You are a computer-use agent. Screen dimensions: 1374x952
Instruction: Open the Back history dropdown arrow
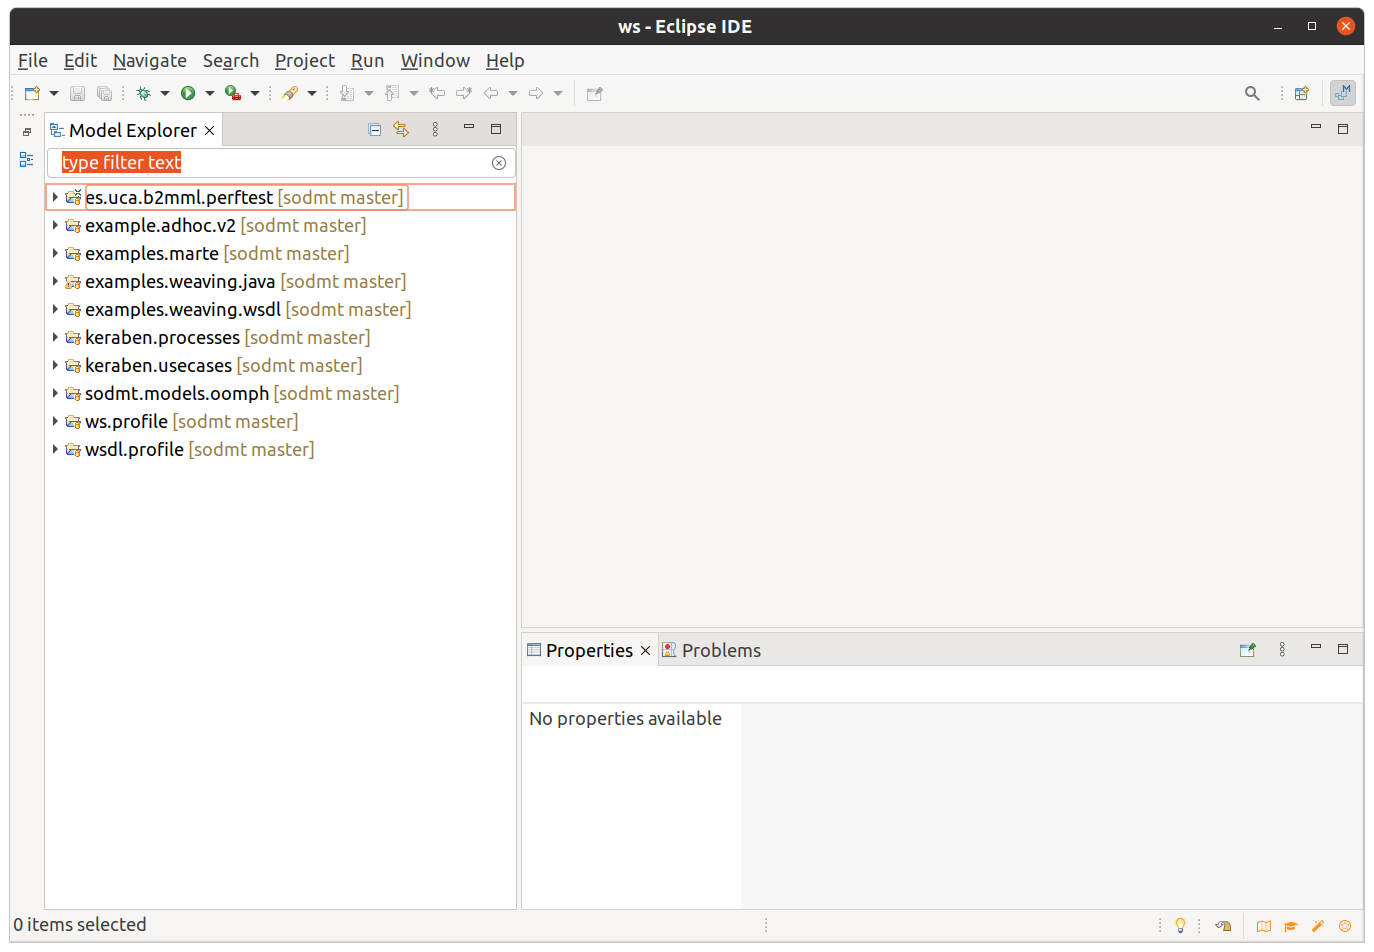point(513,93)
